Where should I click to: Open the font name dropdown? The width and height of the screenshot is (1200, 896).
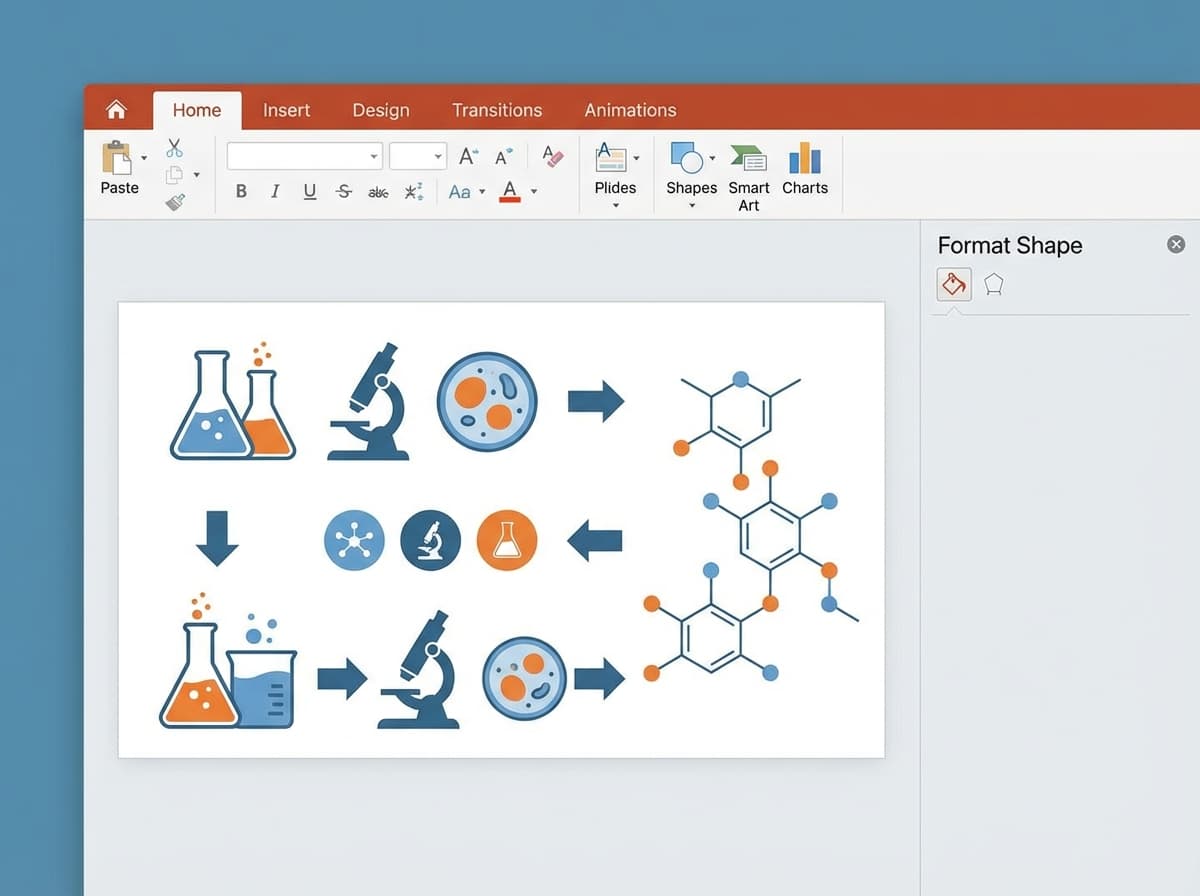click(x=373, y=156)
